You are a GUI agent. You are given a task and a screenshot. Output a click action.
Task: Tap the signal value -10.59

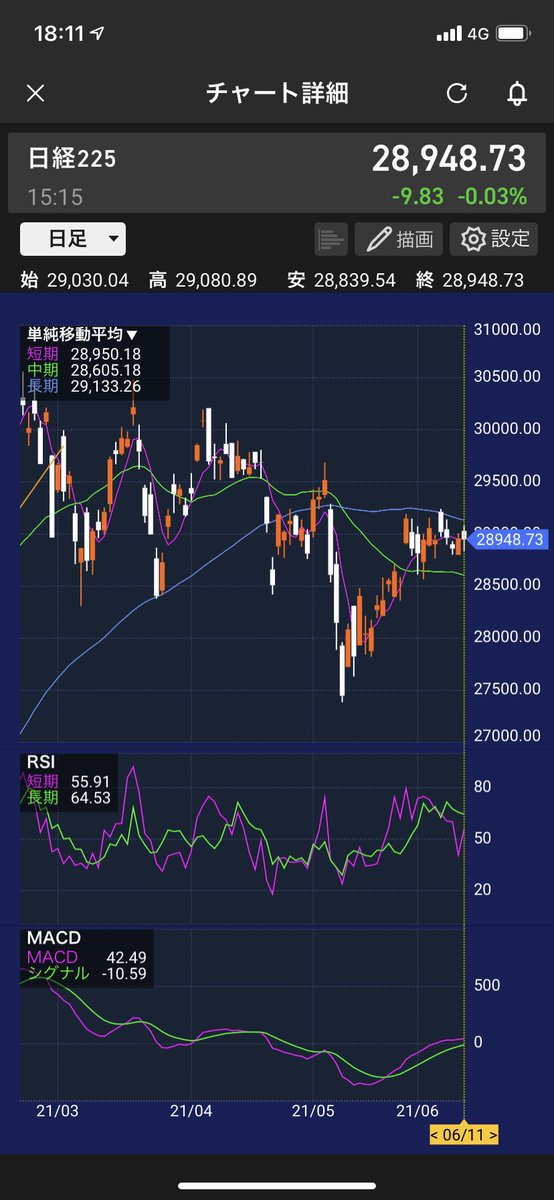coord(125,973)
